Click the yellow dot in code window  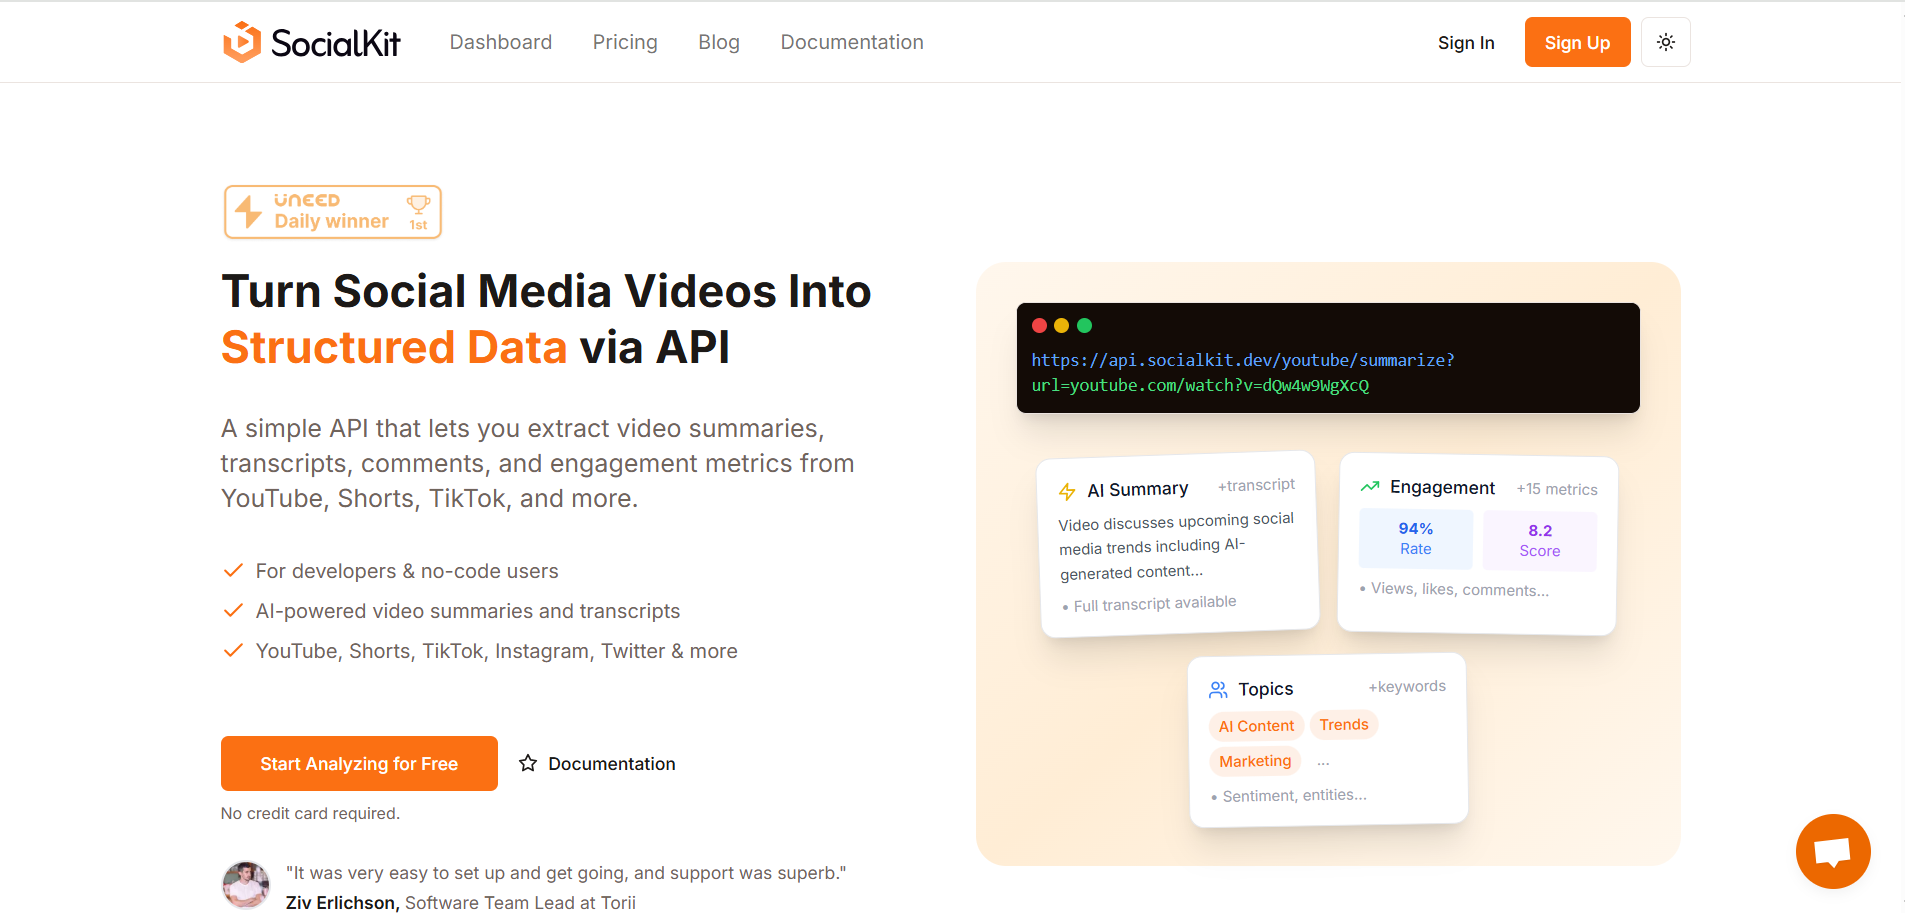[1061, 325]
